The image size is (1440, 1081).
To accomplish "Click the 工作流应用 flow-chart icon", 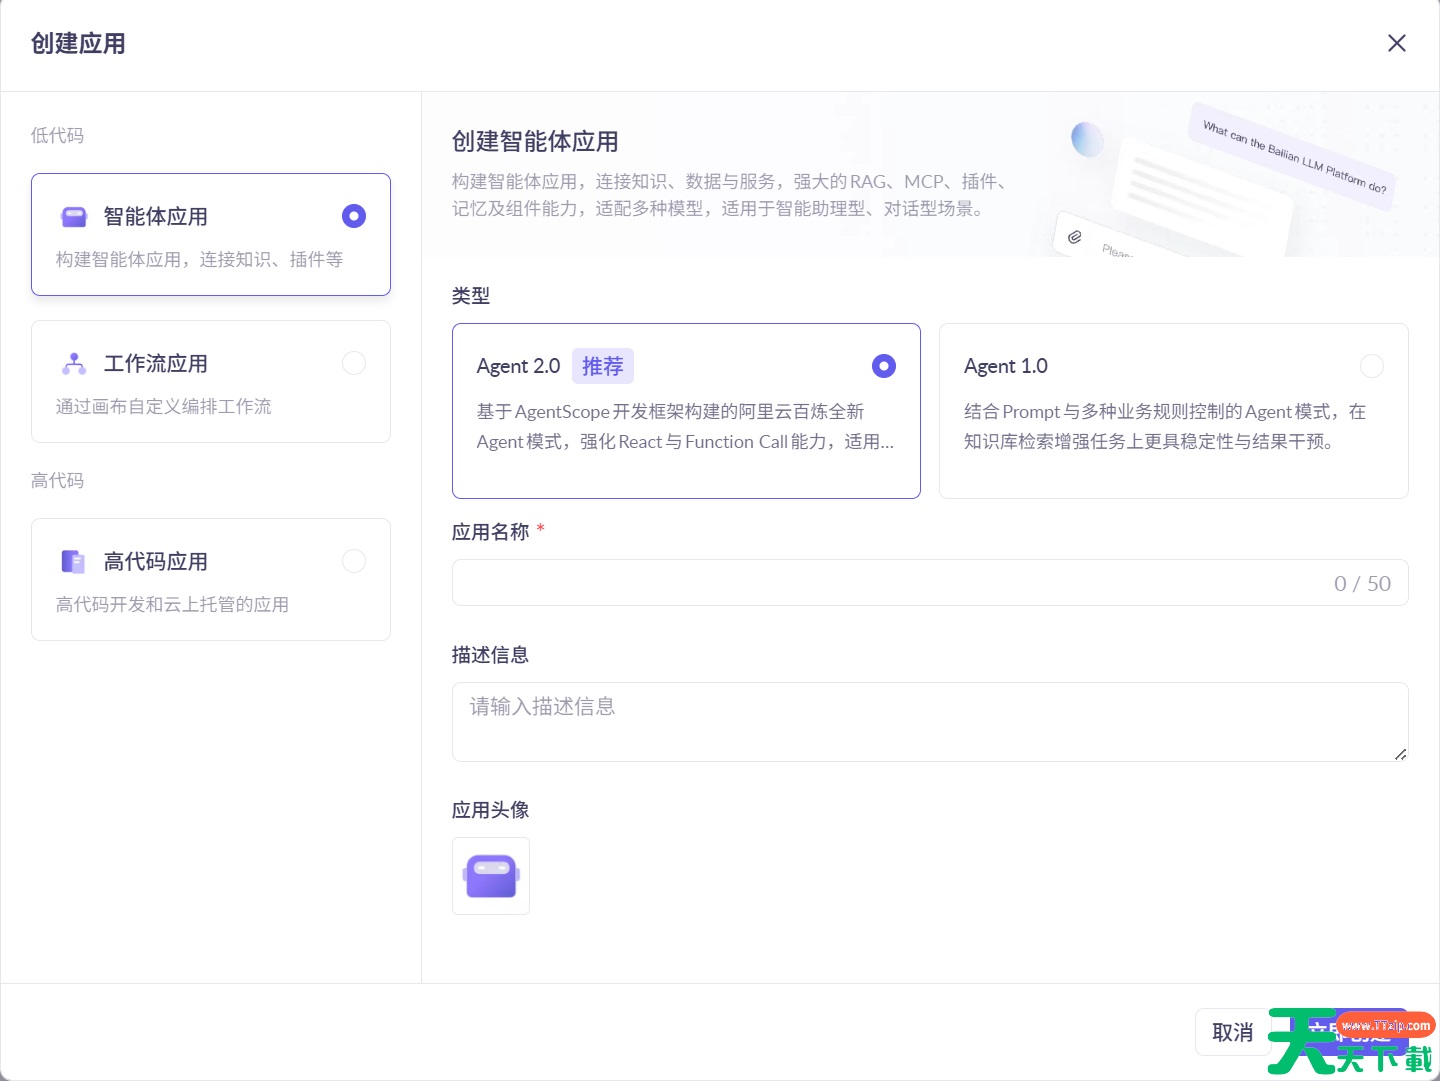I will pos(74,364).
